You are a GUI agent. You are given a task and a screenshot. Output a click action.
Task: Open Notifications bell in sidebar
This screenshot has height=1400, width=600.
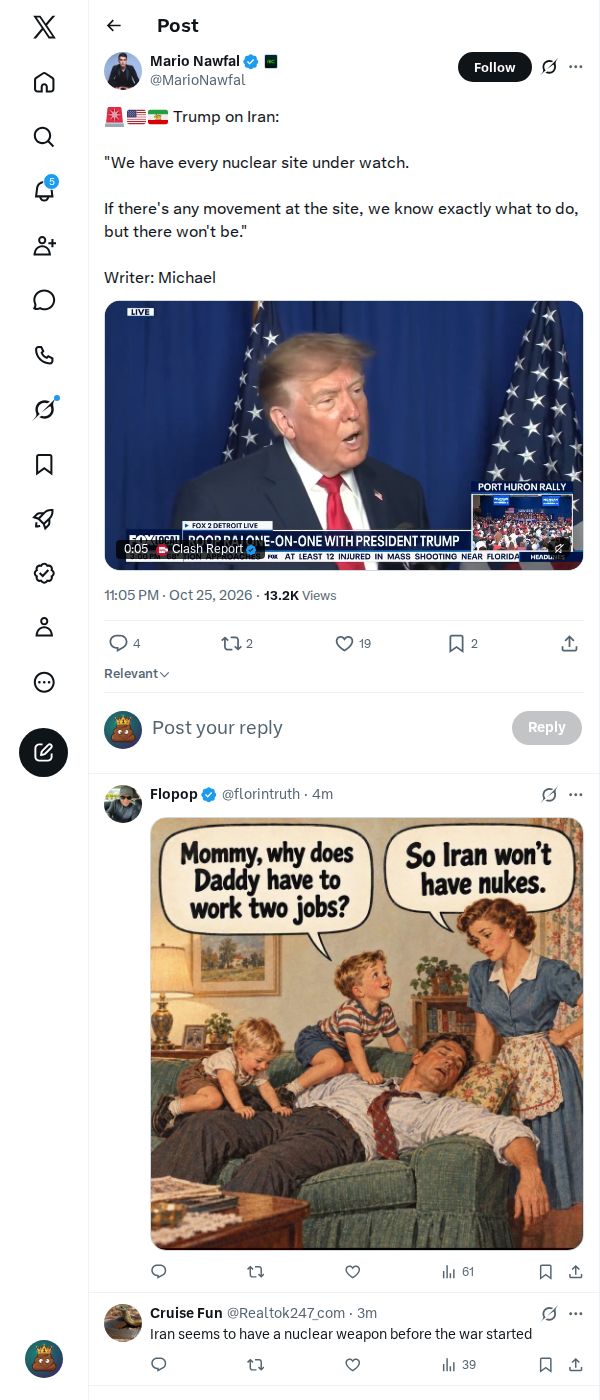44,191
